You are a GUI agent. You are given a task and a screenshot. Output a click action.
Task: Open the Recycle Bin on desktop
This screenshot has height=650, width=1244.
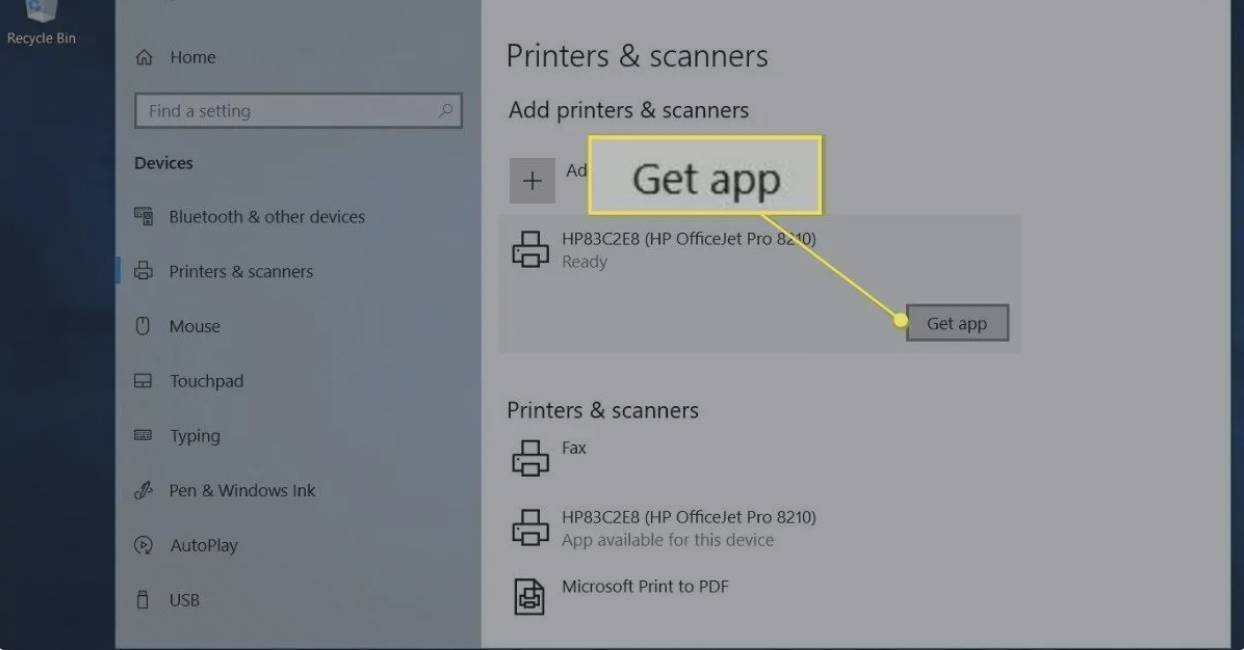[x=41, y=22]
